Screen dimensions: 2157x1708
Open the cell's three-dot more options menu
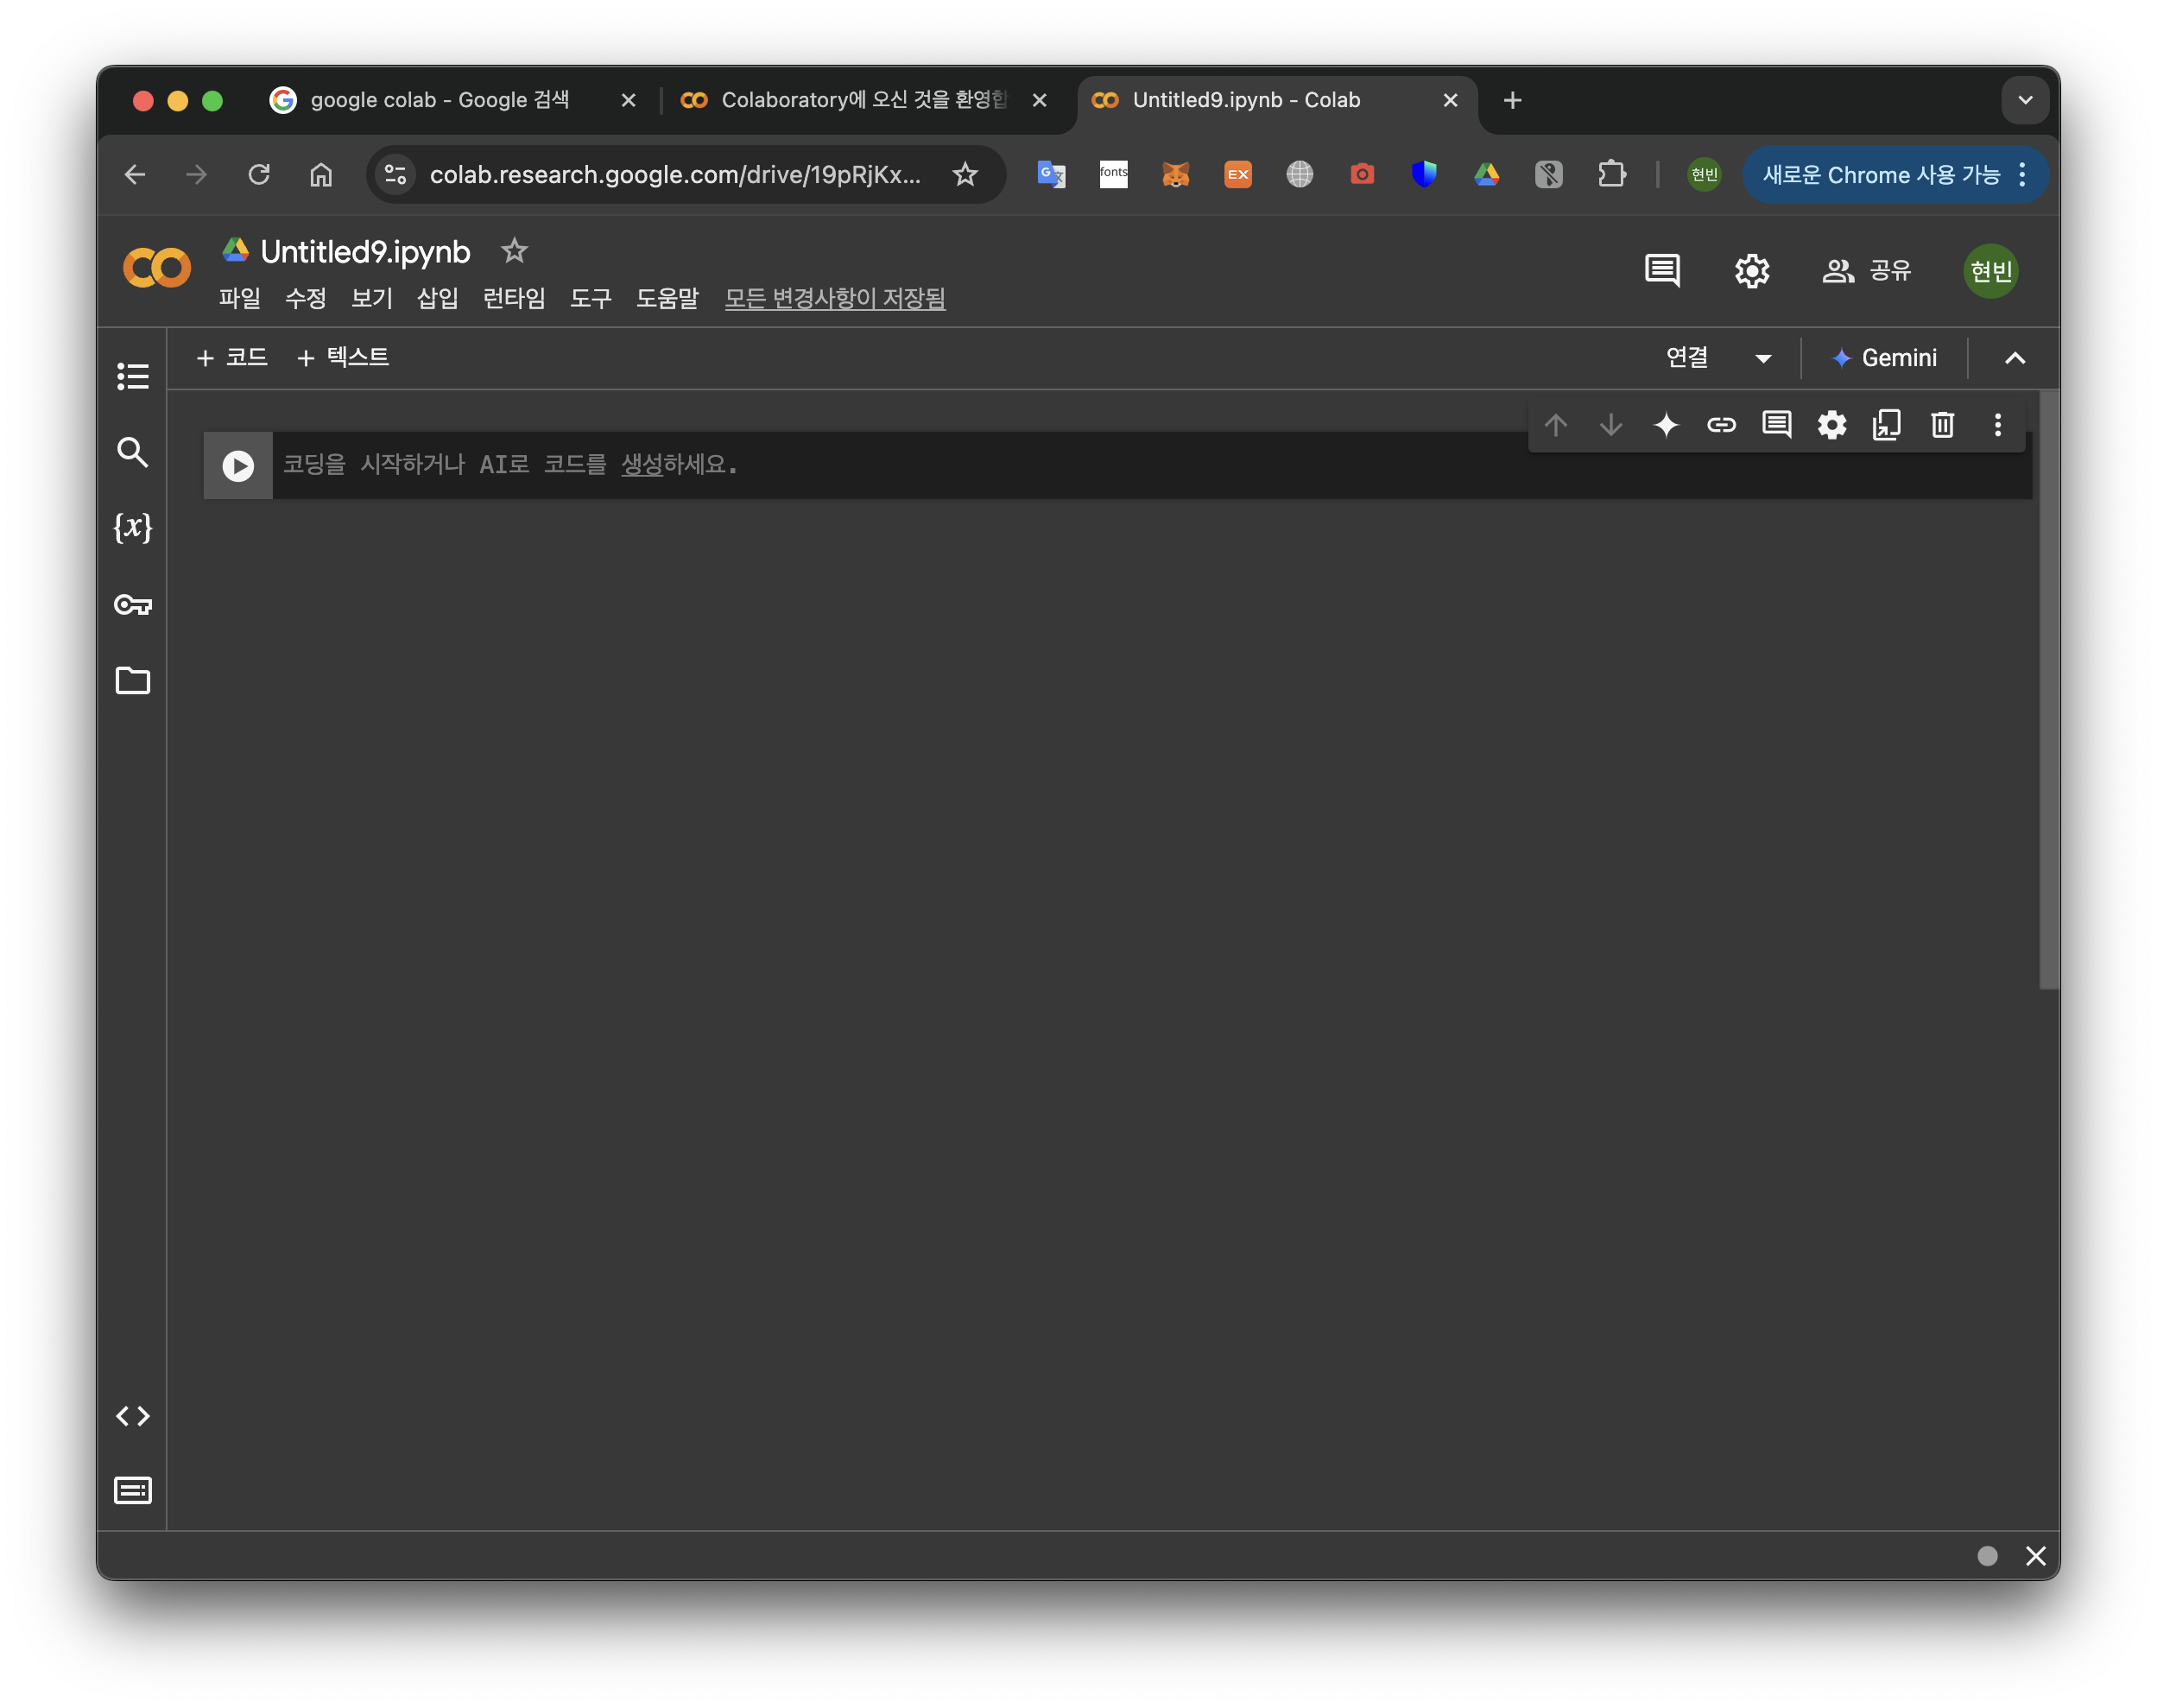[1998, 425]
